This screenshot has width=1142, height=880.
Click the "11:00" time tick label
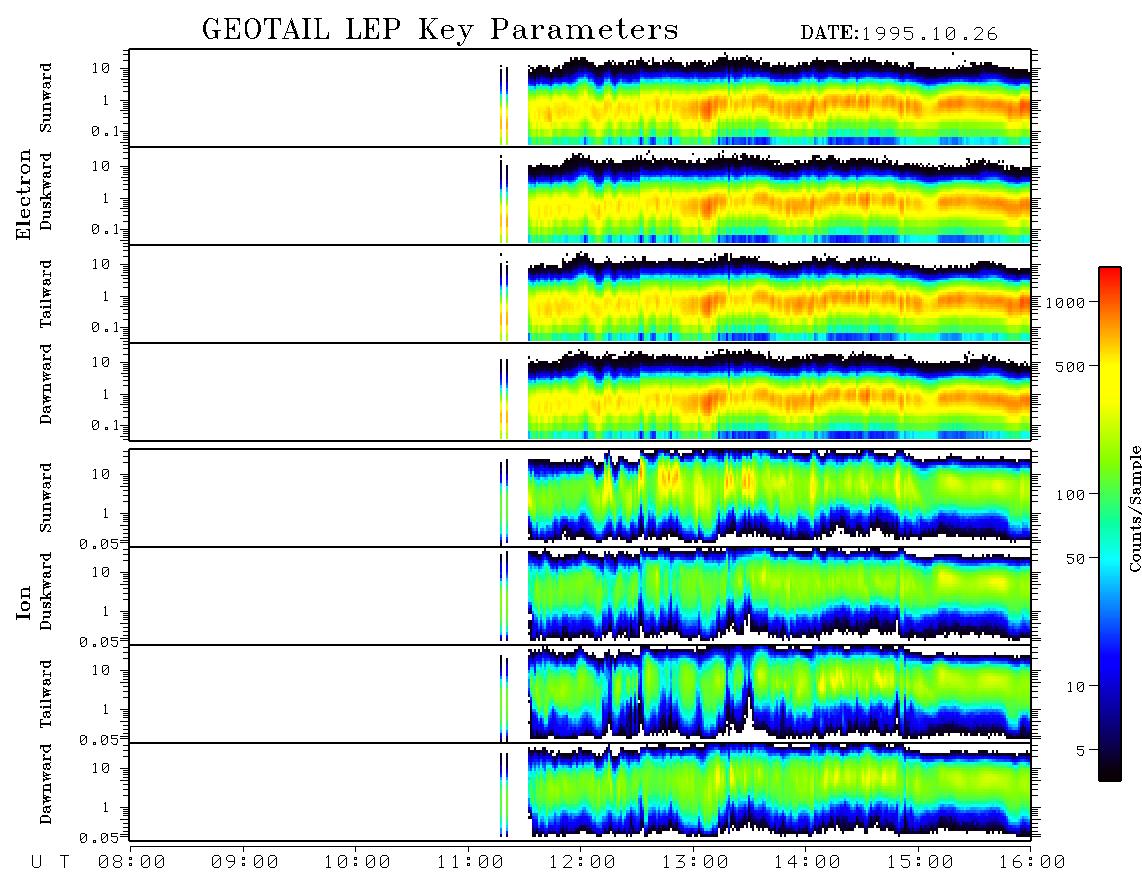tap(470, 863)
